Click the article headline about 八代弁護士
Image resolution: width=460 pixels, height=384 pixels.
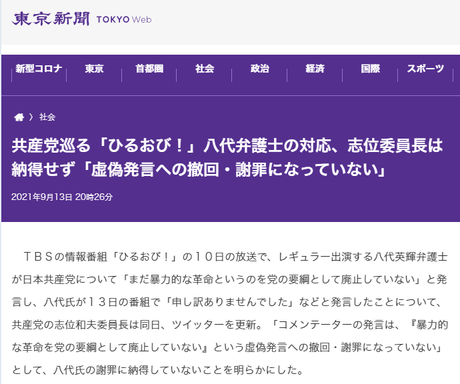coord(227,157)
